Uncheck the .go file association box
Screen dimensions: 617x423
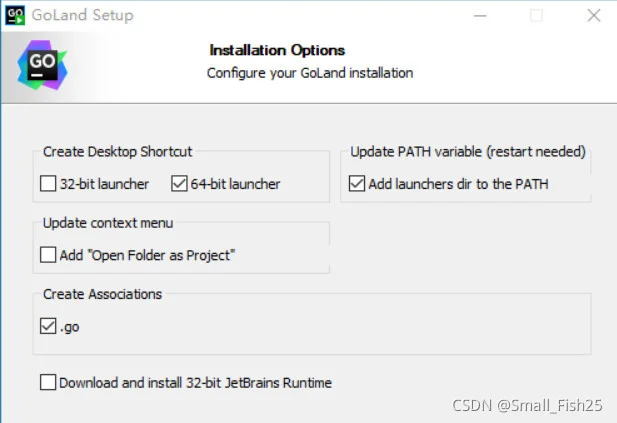point(48,326)
